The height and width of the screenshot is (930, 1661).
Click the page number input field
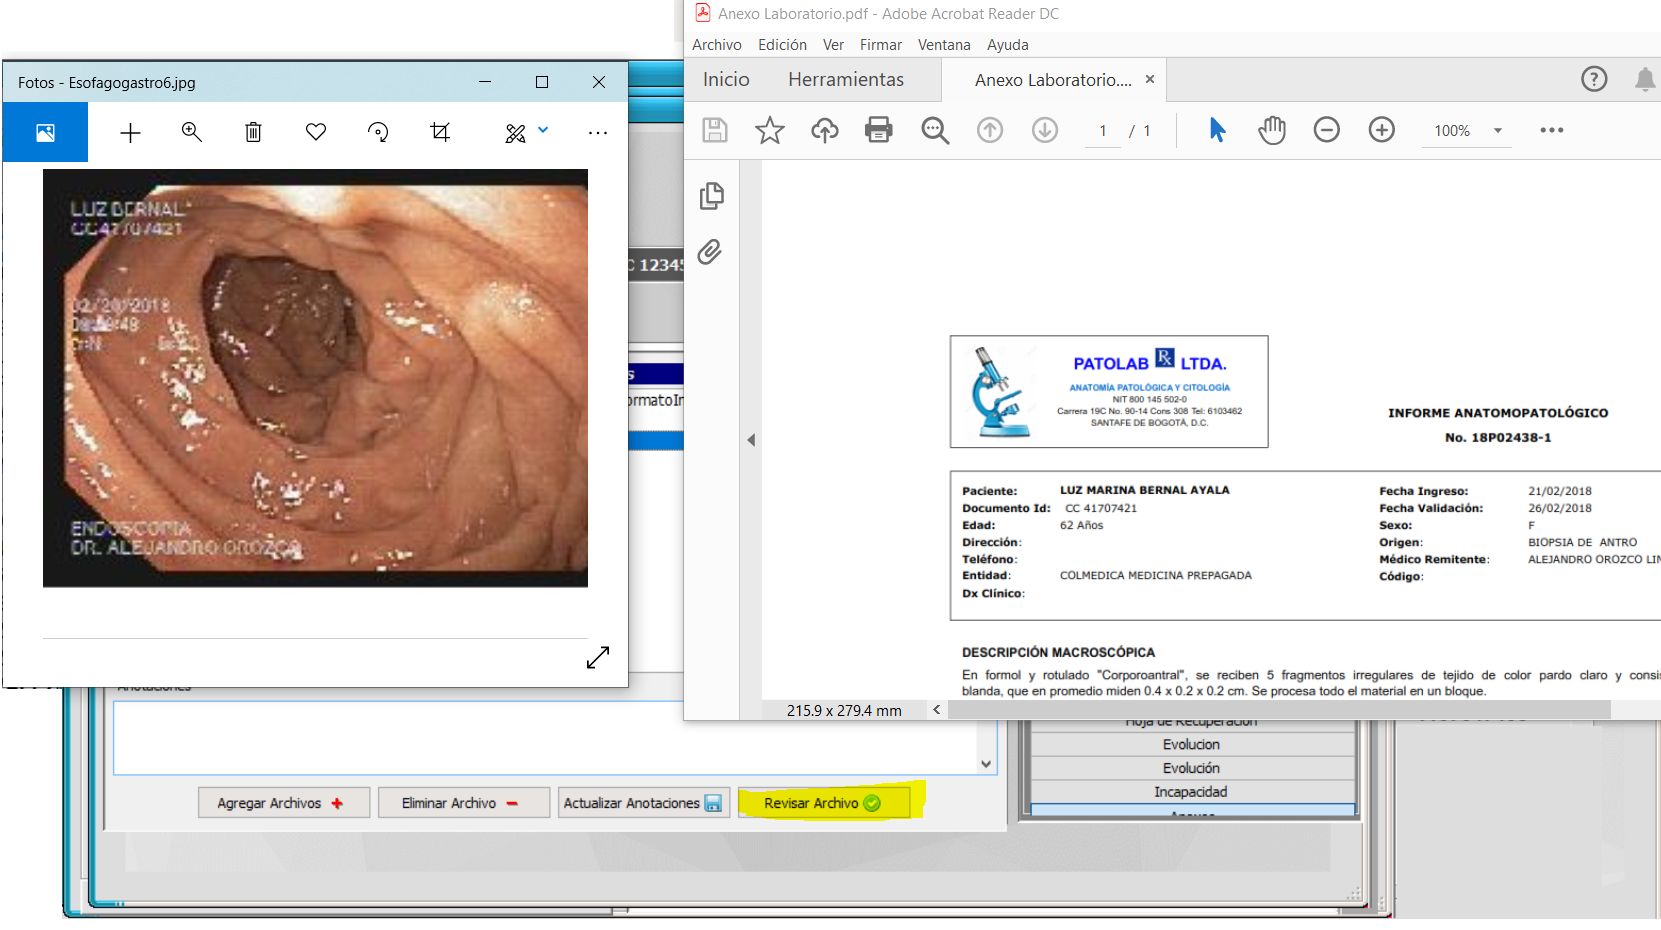coord(1101,130)
